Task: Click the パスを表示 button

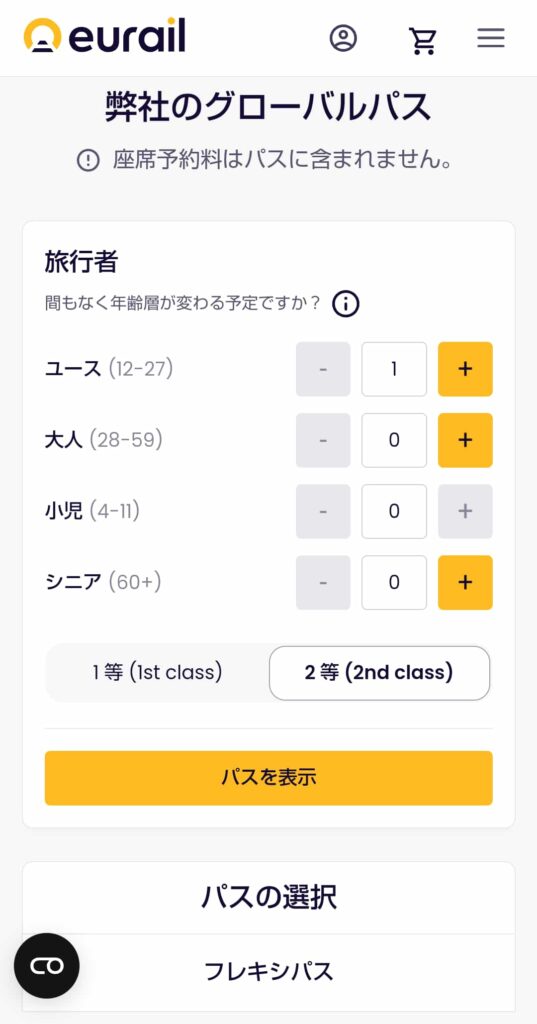Action: (268, 778)
